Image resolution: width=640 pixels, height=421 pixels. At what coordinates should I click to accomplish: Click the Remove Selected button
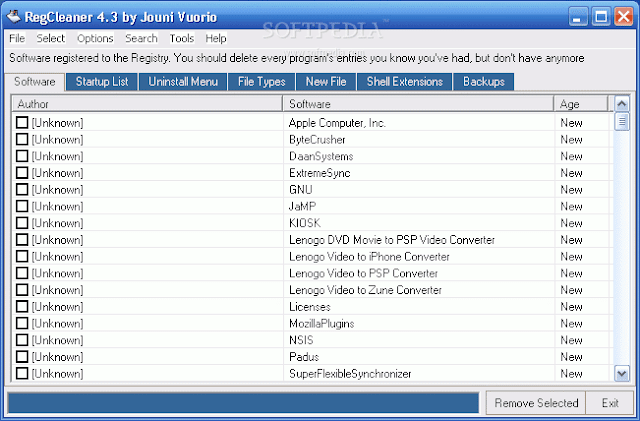coord(536,403)
